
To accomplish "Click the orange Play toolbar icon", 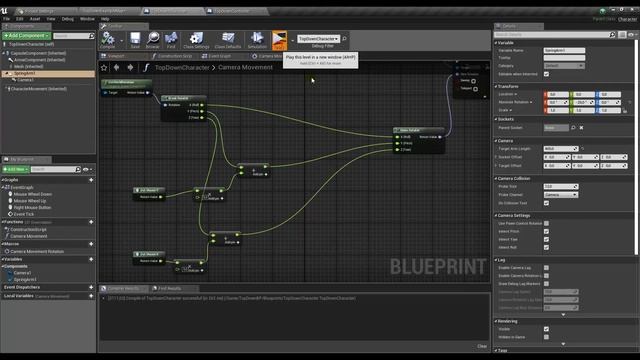I will click(279, 40).
